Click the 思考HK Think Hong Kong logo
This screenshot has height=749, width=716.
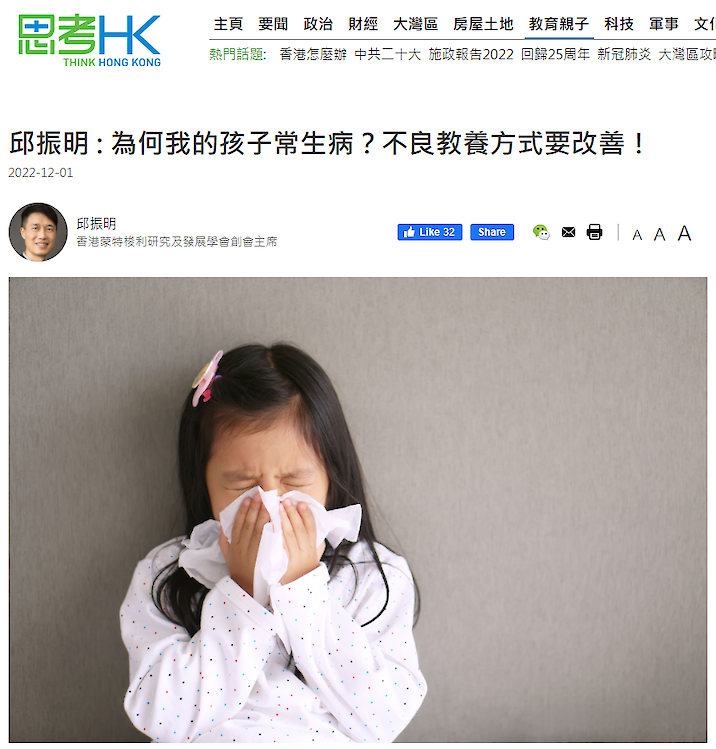(x=89, y=41)
